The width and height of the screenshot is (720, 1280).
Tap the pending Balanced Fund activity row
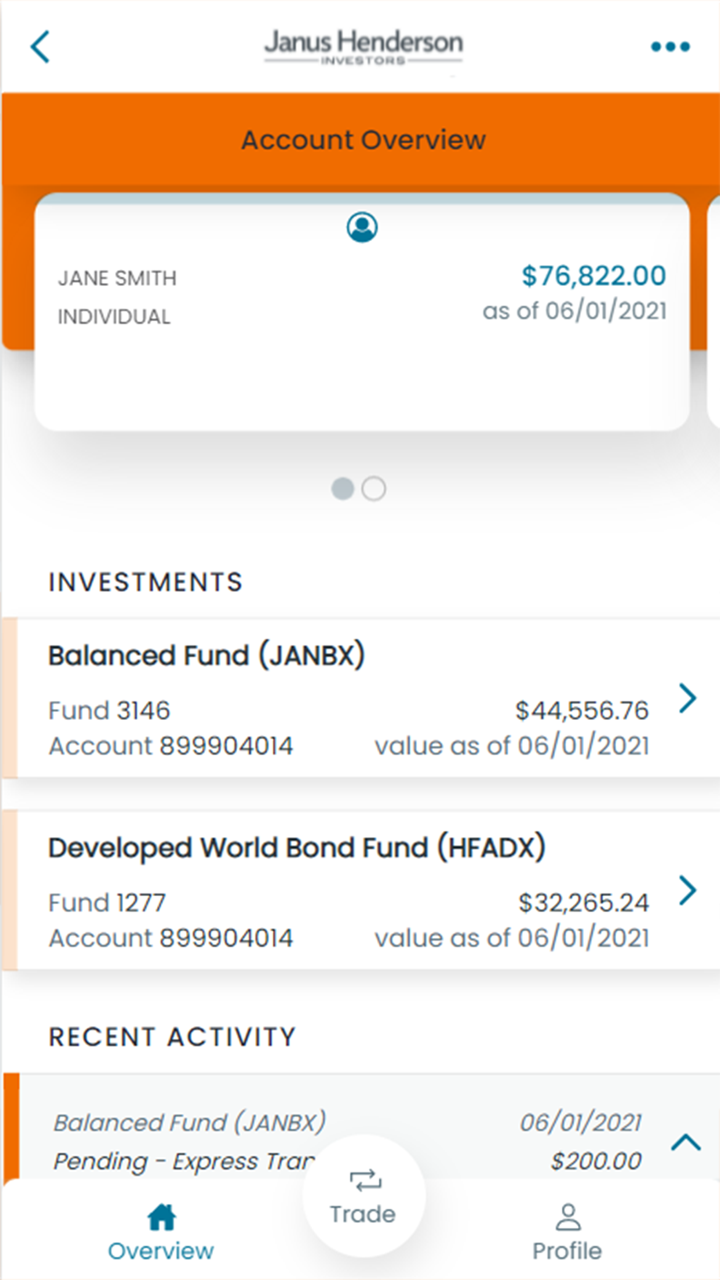300,1140
